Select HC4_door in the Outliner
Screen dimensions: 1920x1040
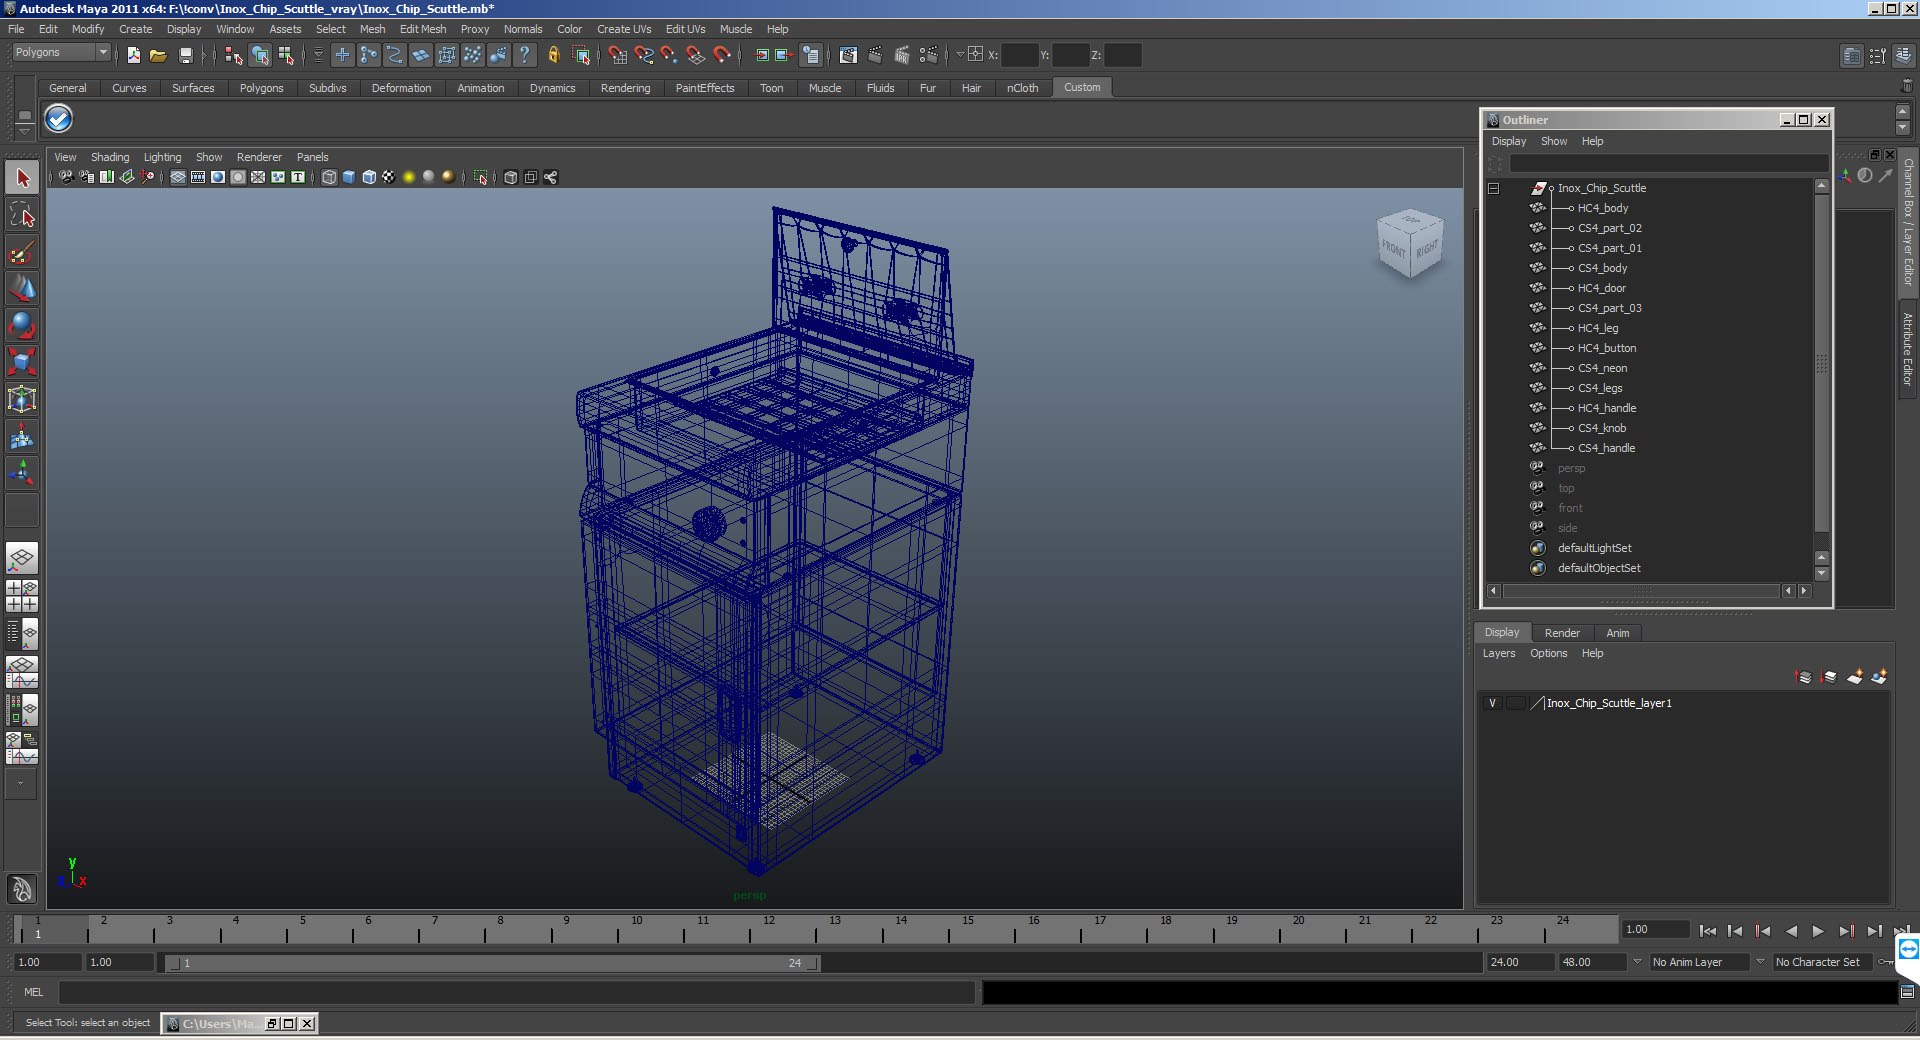pyautogui.click(x=1602, y=288)
